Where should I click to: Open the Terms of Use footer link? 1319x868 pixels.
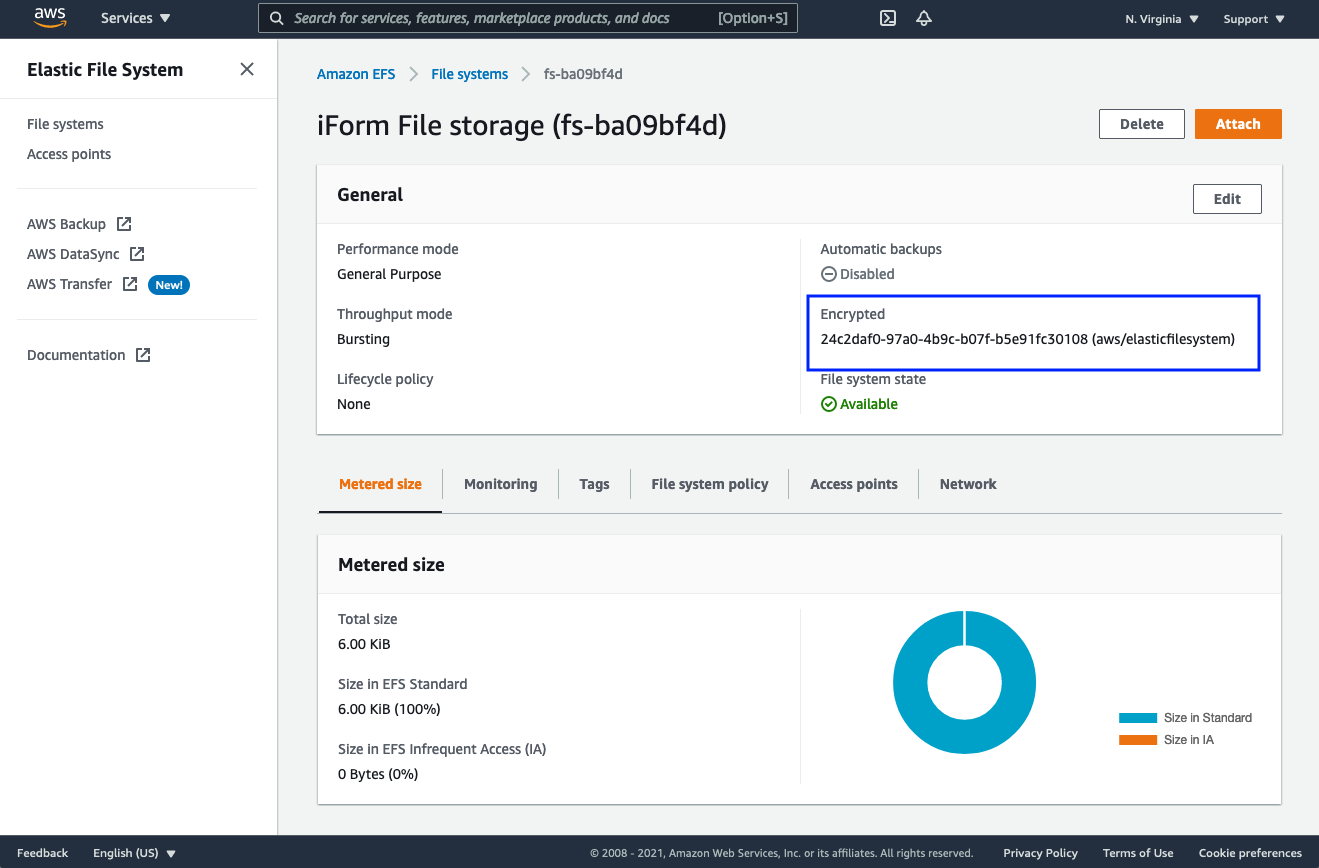(1138, 853)
